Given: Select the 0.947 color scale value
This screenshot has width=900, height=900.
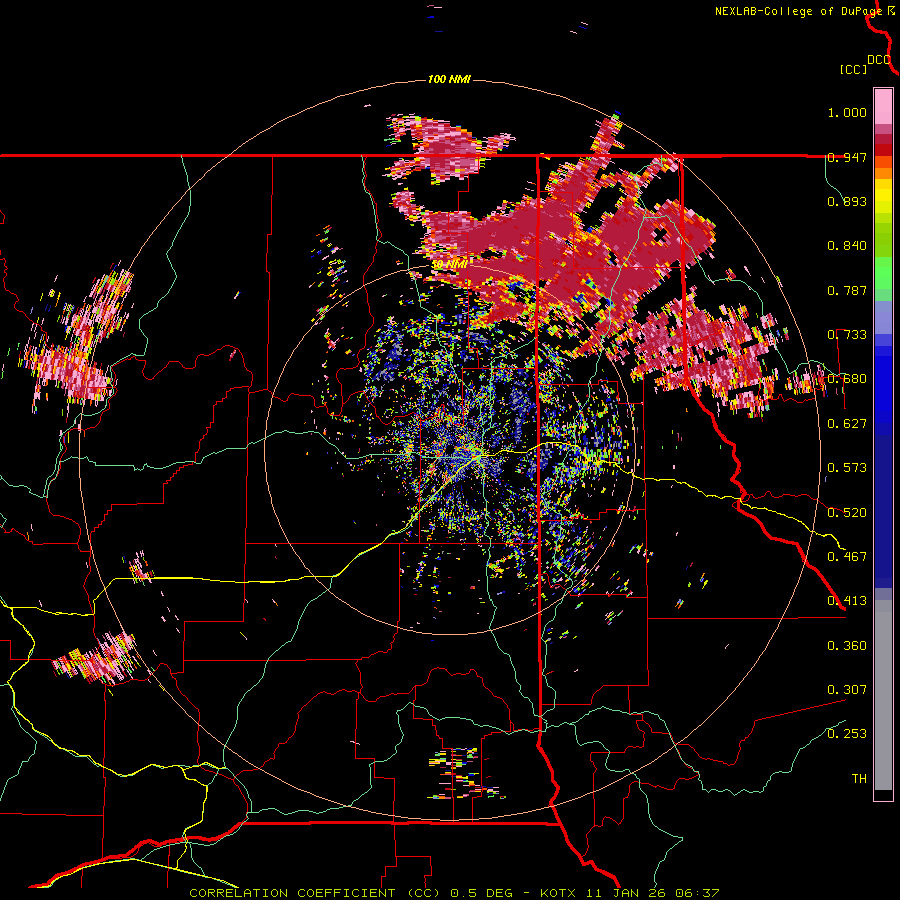Looking at the screenshot, I should pyautogui.click(x=847, y=157).
